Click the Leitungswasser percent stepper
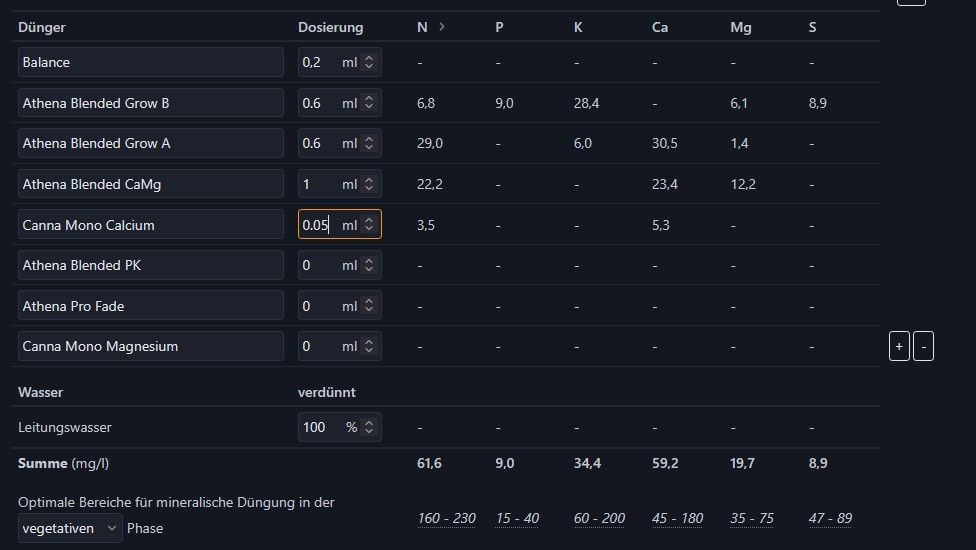976x550 pixels. [369, 427]
